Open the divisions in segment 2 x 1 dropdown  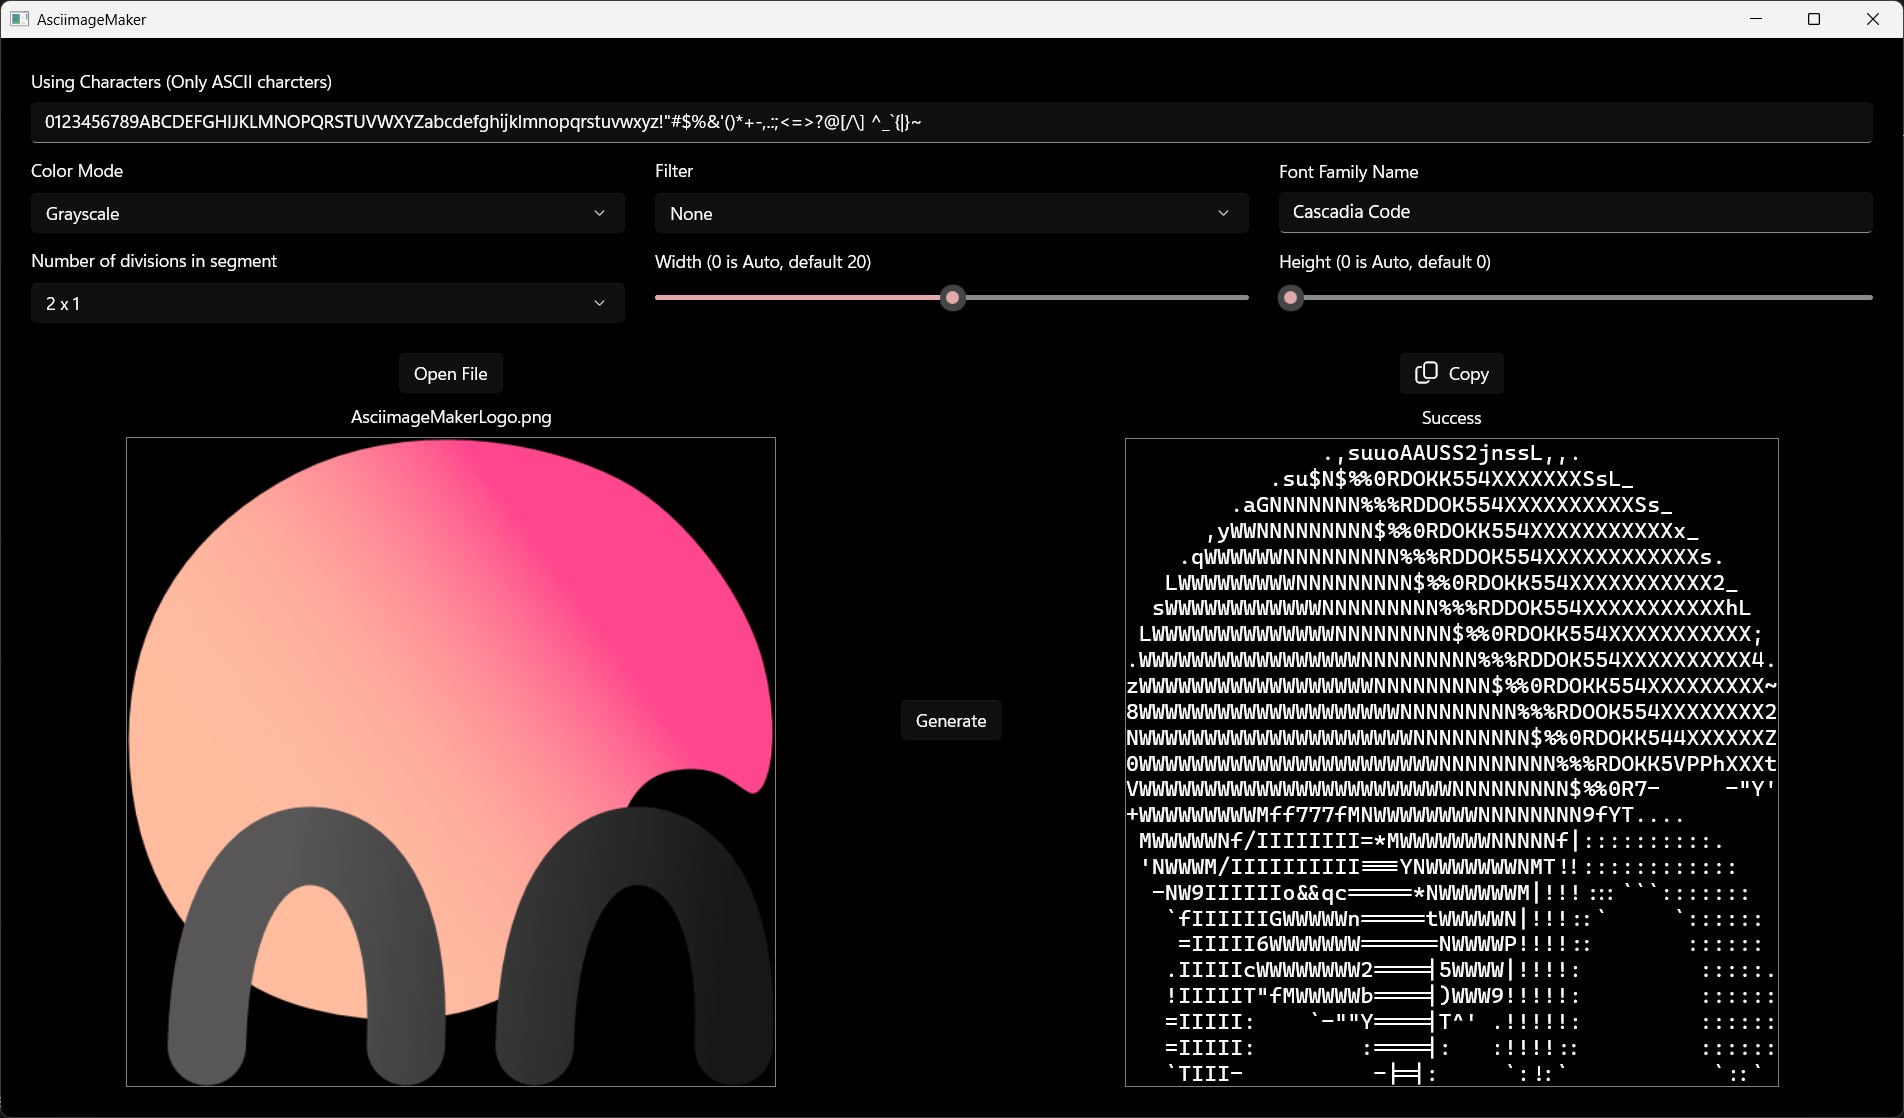328,303
